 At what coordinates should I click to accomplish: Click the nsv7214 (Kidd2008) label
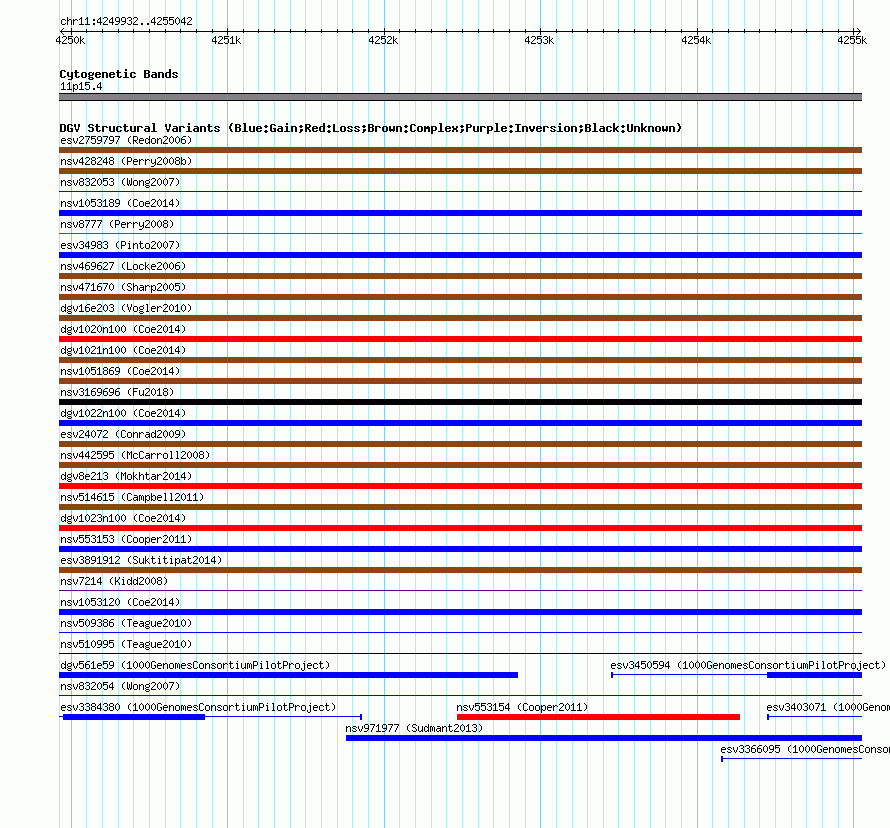[x=114, y=581]
